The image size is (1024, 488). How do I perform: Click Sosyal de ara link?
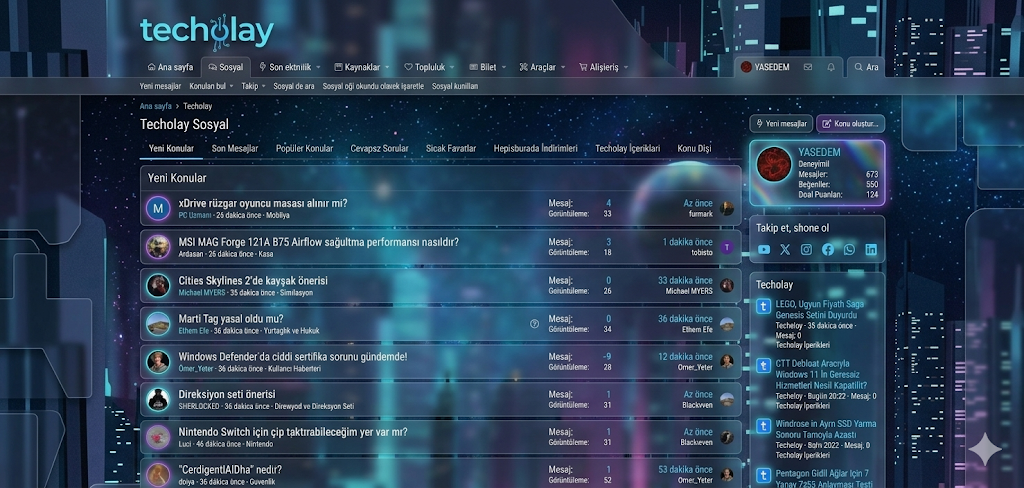294,86
